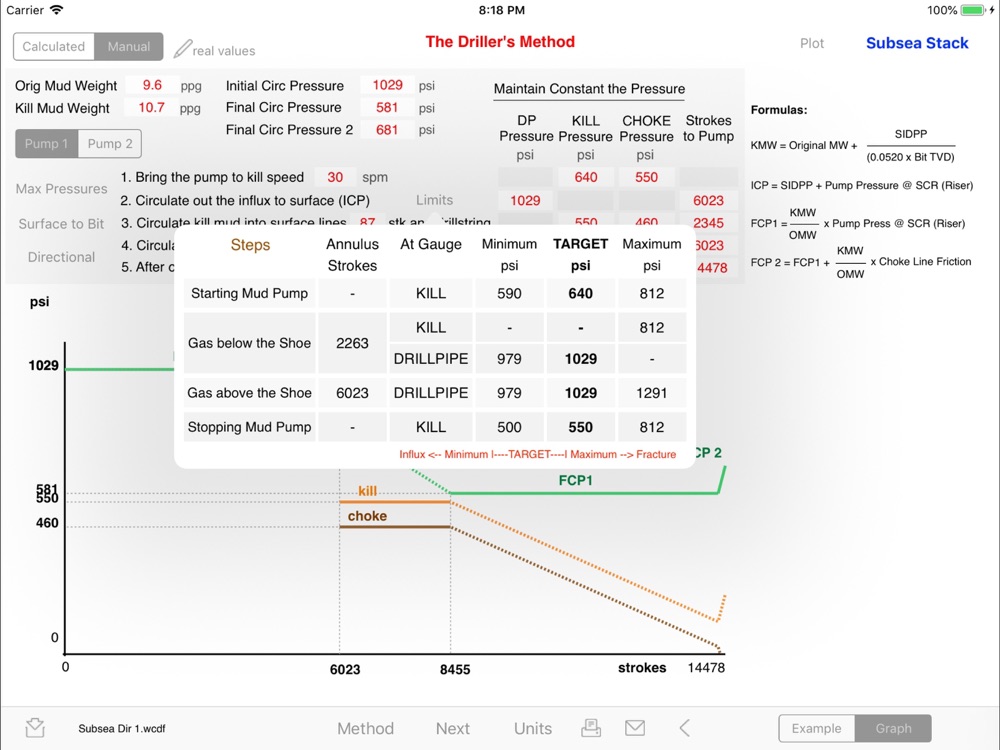The width and height of the screenshot is (1000, 750).
Task: Tap Maintain Constant the Pressure heading
Action: (589, 89)
